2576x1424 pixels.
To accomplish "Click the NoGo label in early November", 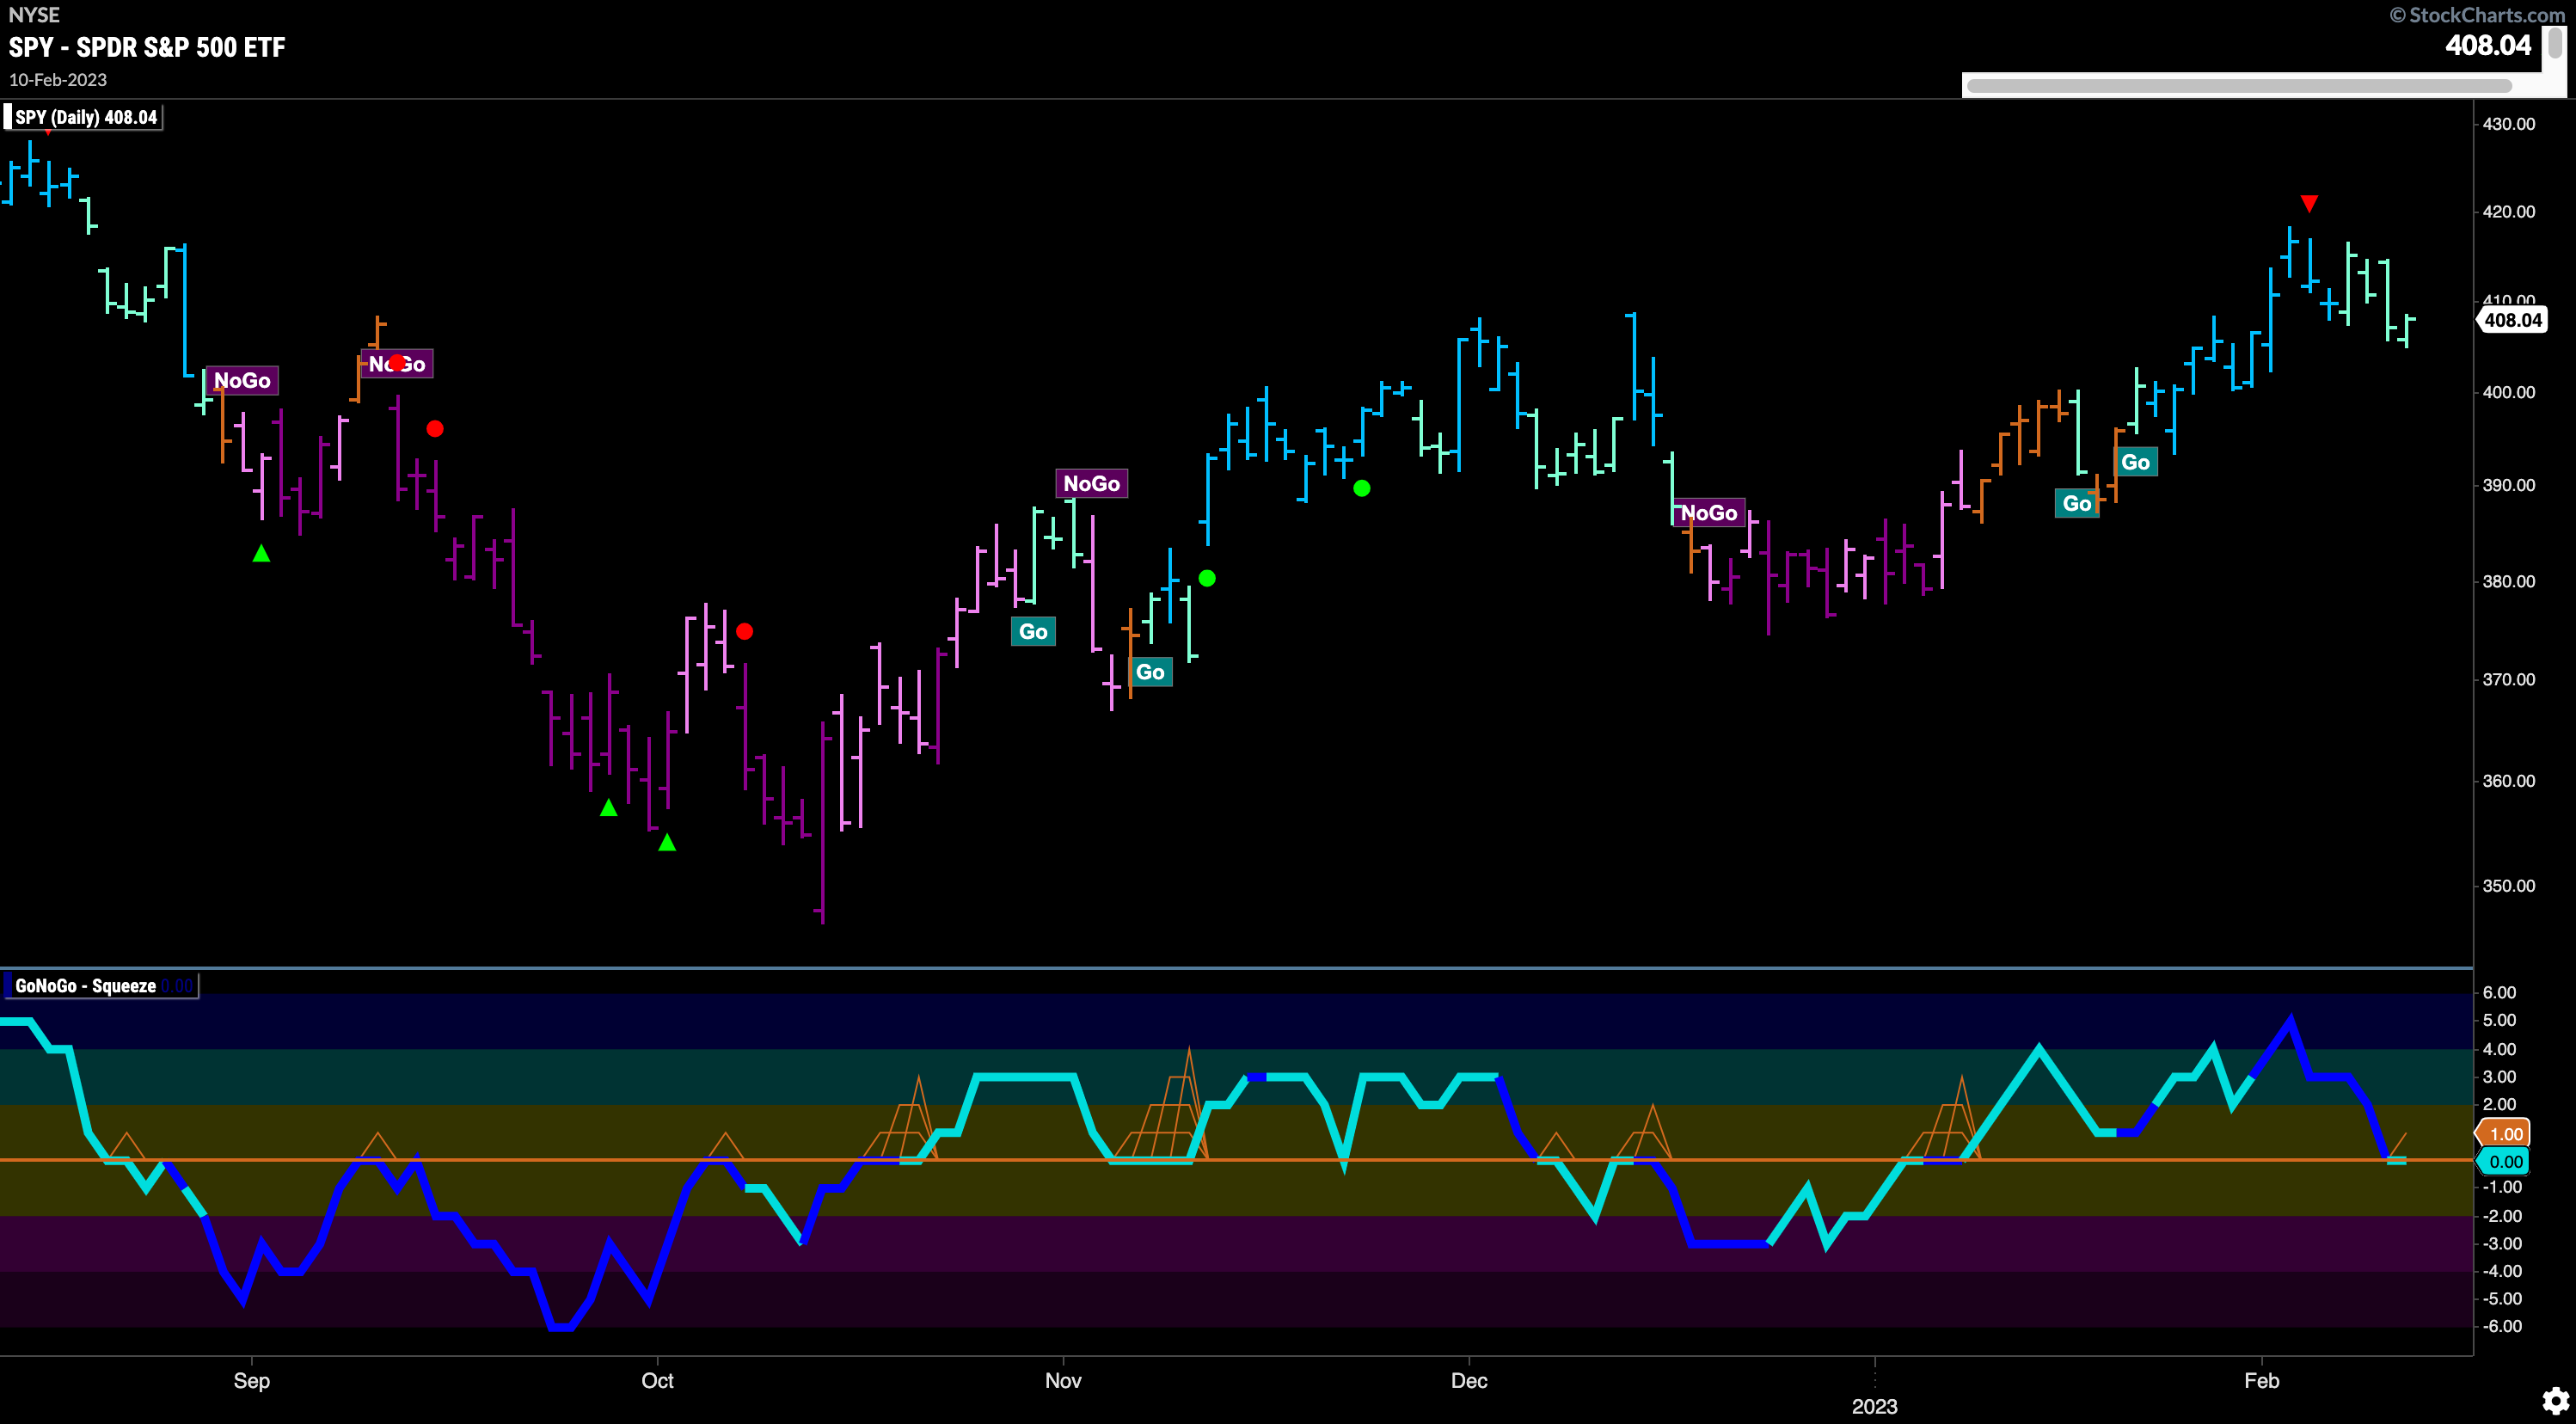I will click(1091, 483).
